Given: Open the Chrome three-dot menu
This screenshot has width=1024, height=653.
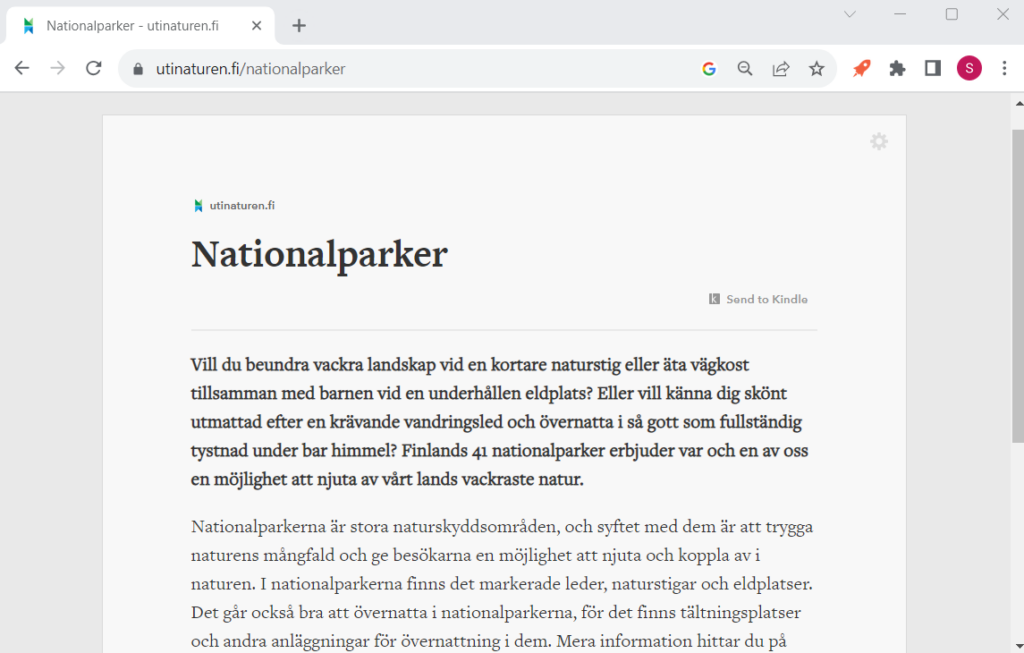Looking at the screenshot, I should tap(1004, 68).
